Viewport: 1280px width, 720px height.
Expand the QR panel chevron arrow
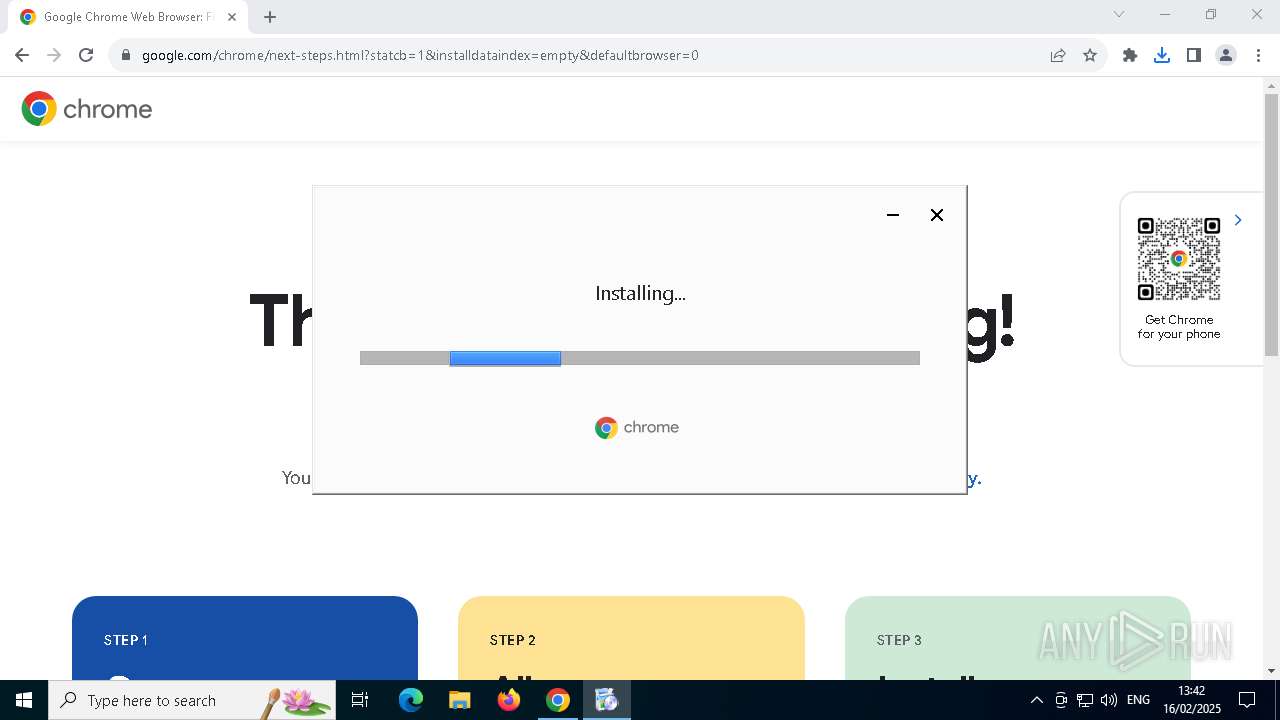click(x=1238, y=220)
